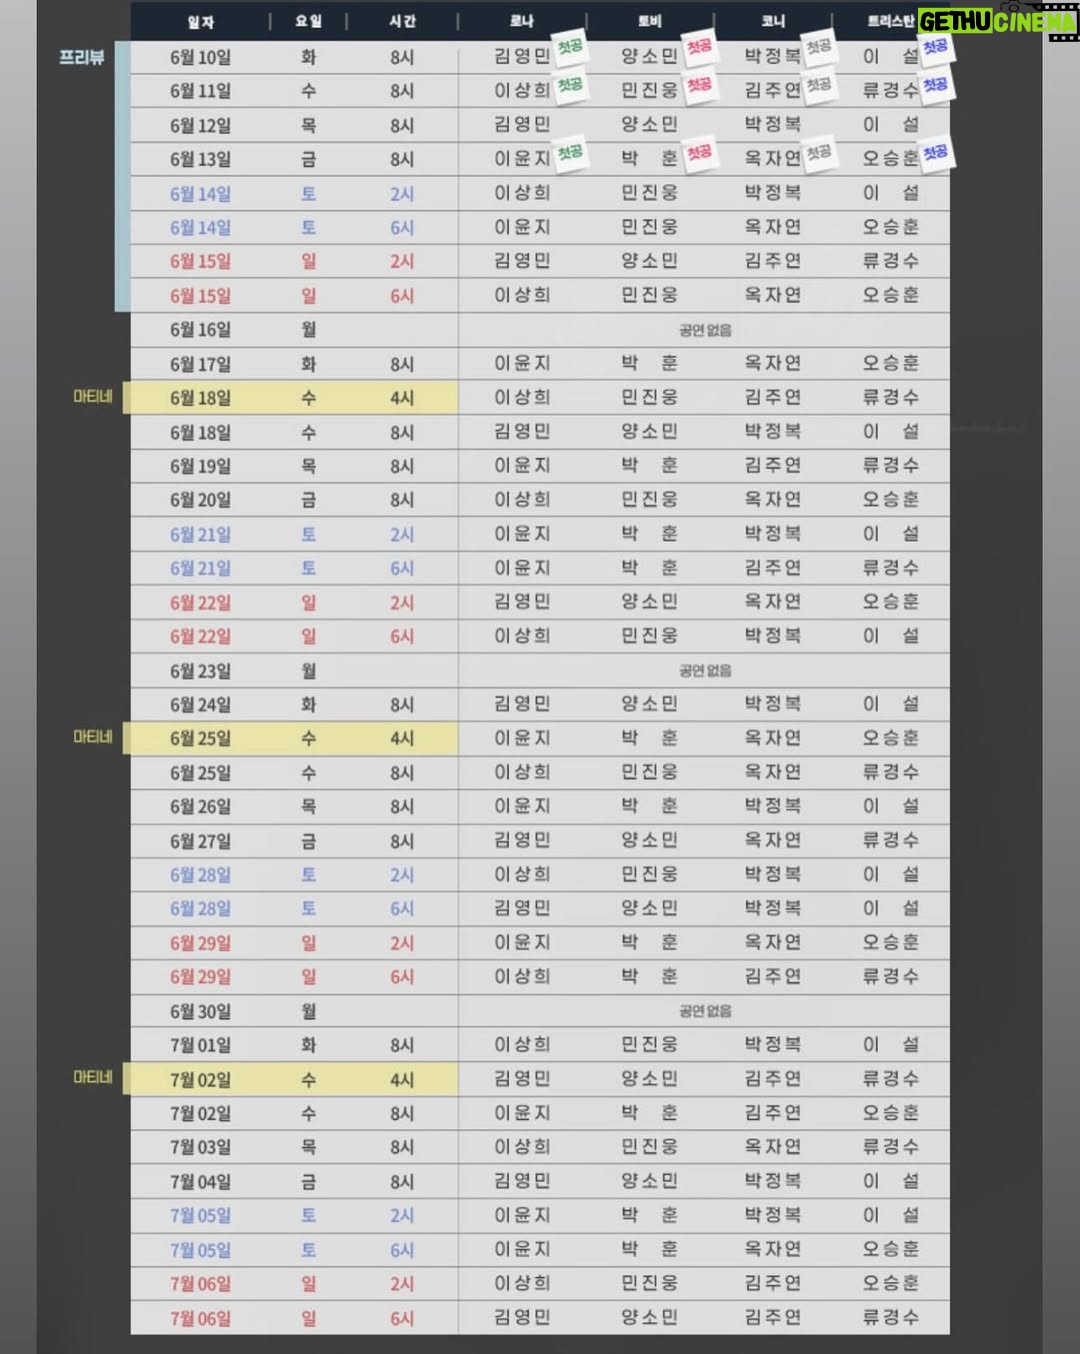
Task: Select 민진웅 in the 6월 20일 row
Action: coord(649,499)
